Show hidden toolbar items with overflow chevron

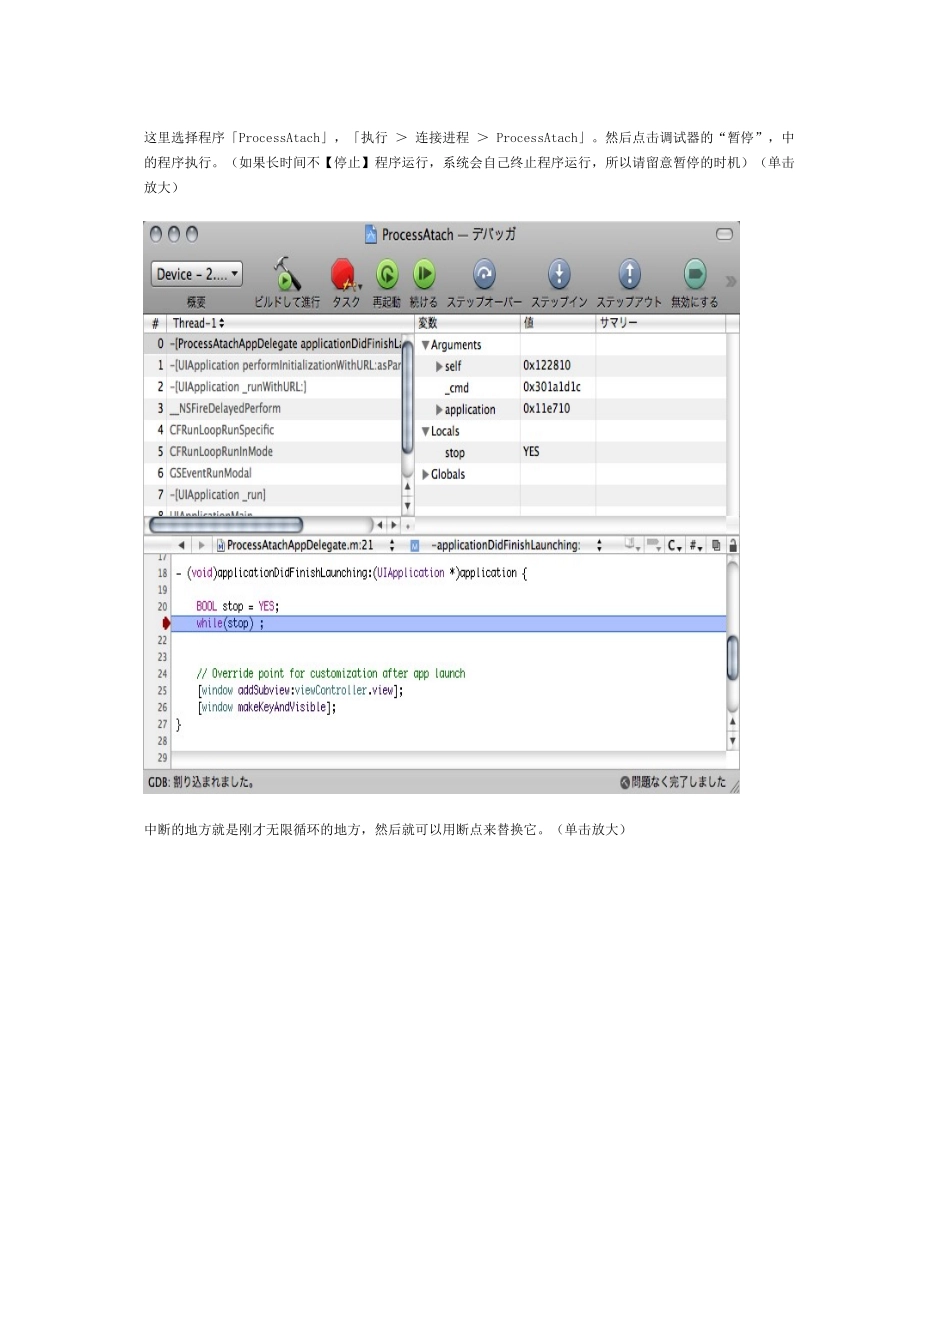click(731, 282)
